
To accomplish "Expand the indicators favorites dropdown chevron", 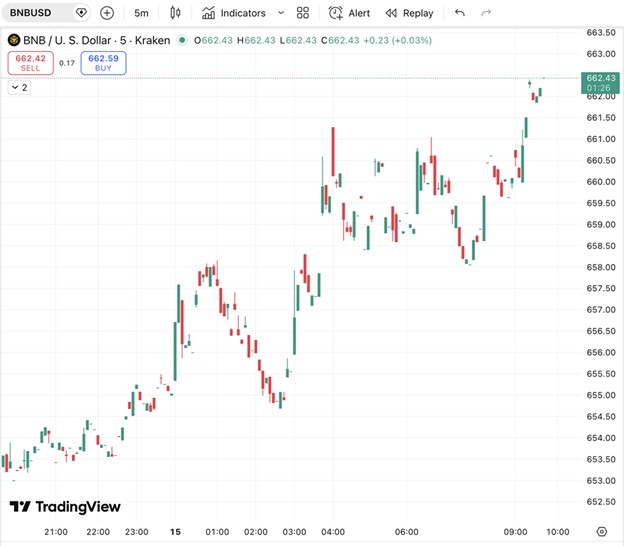I will pos(280,13).
